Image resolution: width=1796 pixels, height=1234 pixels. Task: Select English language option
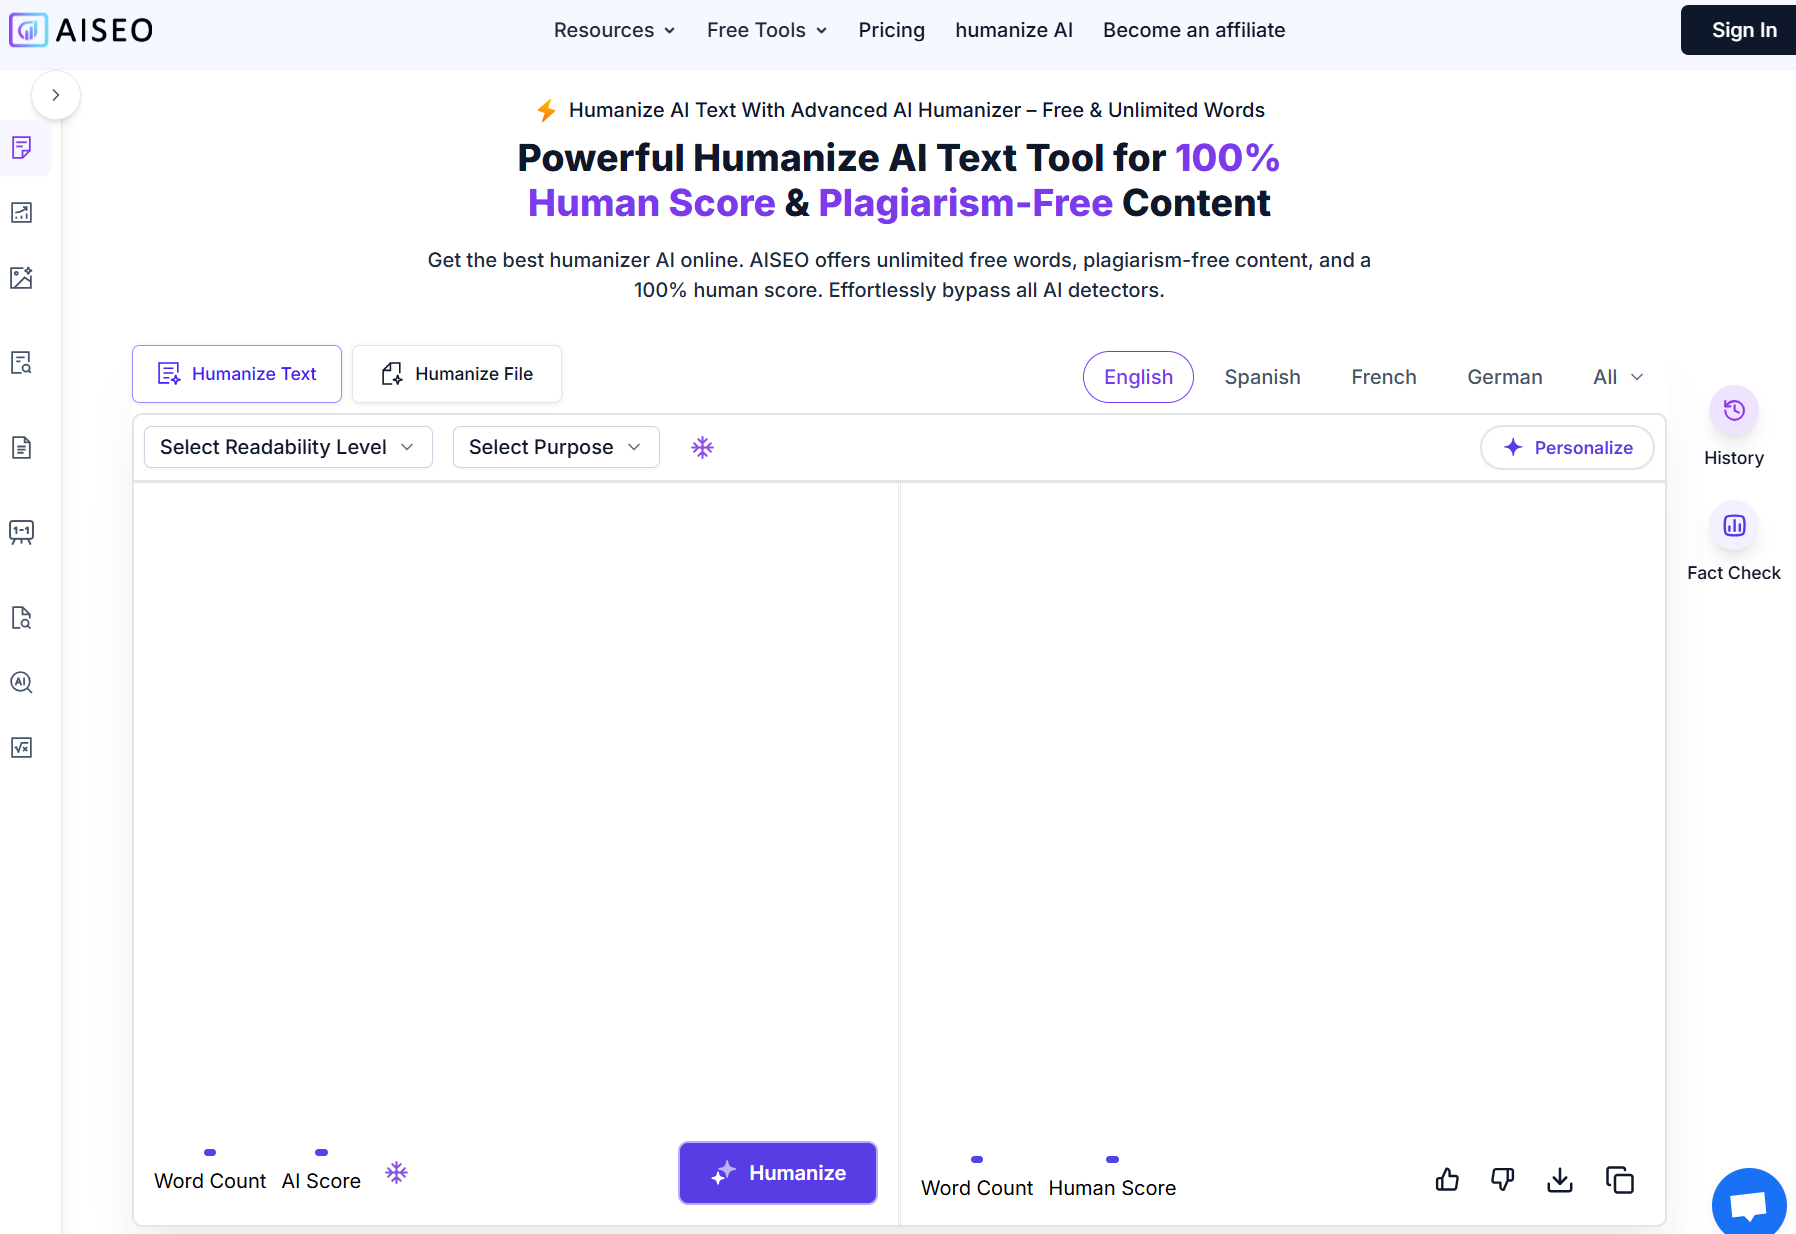[x=1137, y=377]
